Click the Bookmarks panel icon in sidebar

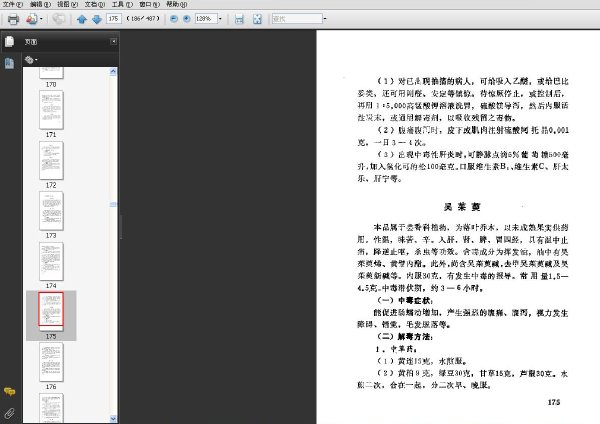(10, 63)
